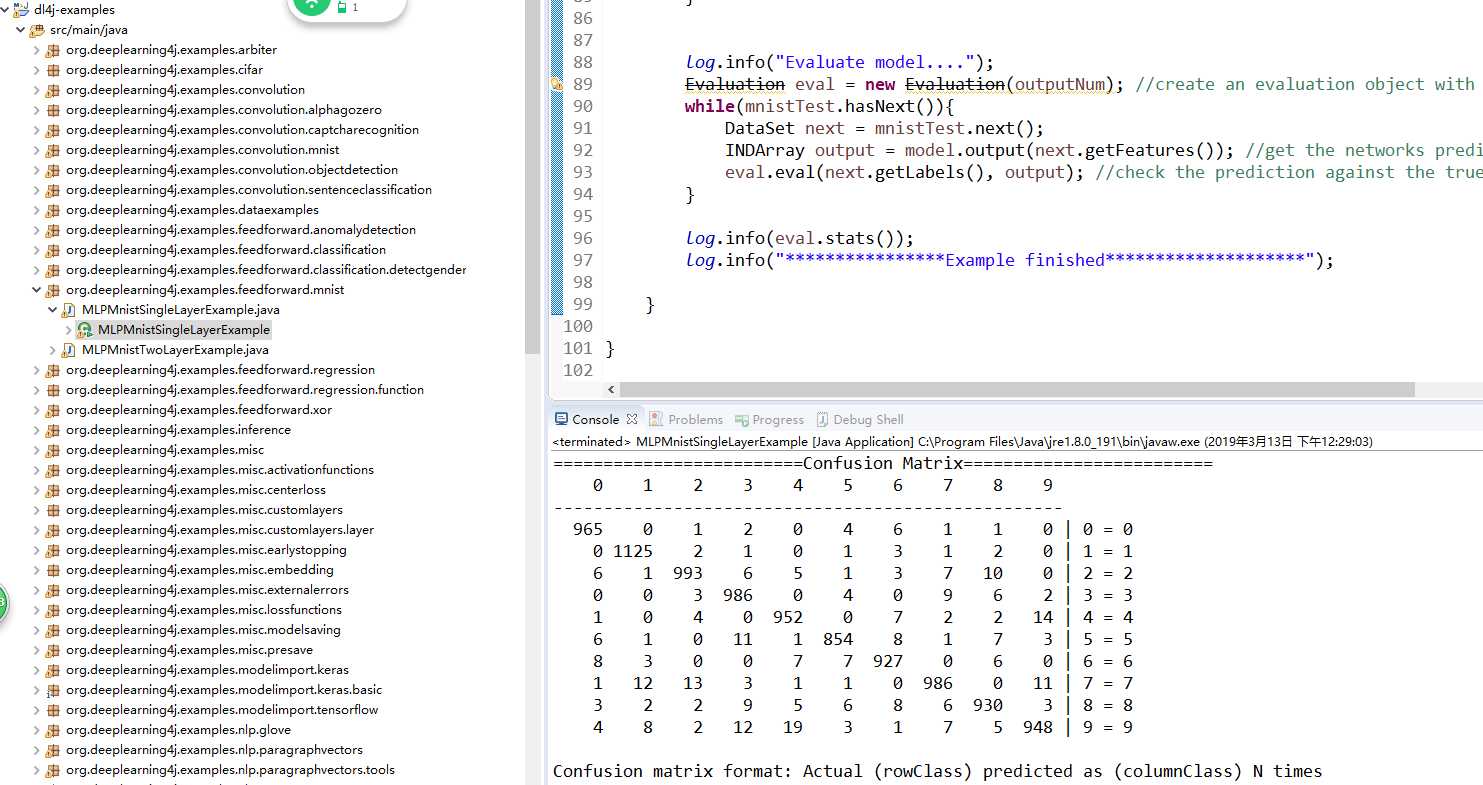Expand the MLPMnistSingleLayerExample class node

click(x=69, y=330)
